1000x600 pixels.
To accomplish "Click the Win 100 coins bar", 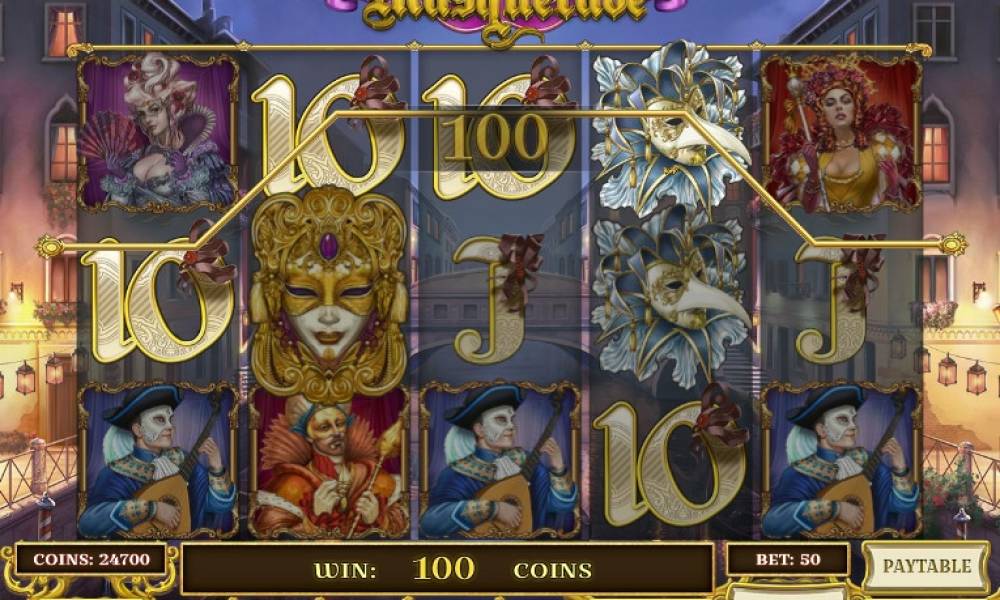I will point(447,569).
